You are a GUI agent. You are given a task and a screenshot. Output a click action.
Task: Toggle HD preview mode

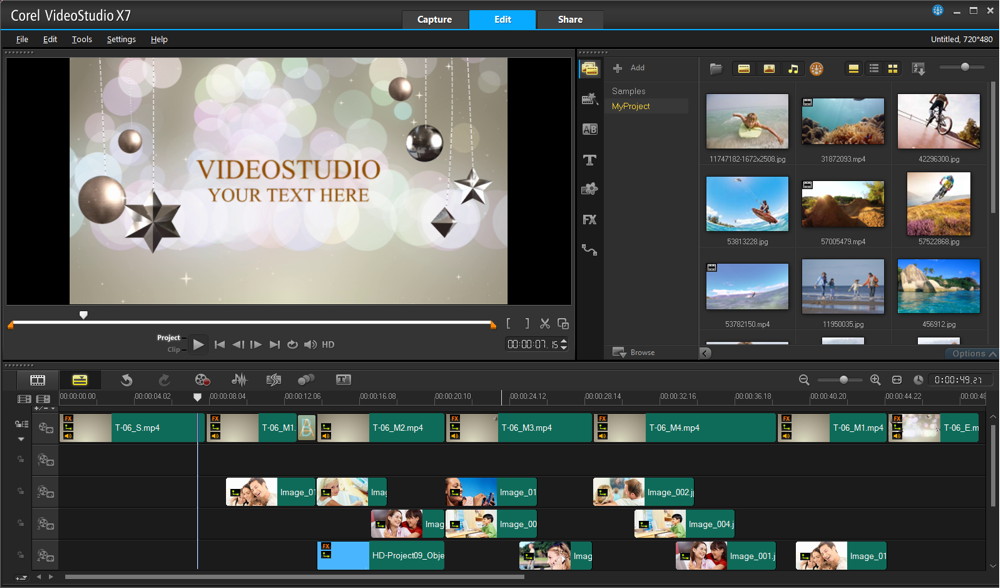tap(328, 344)
